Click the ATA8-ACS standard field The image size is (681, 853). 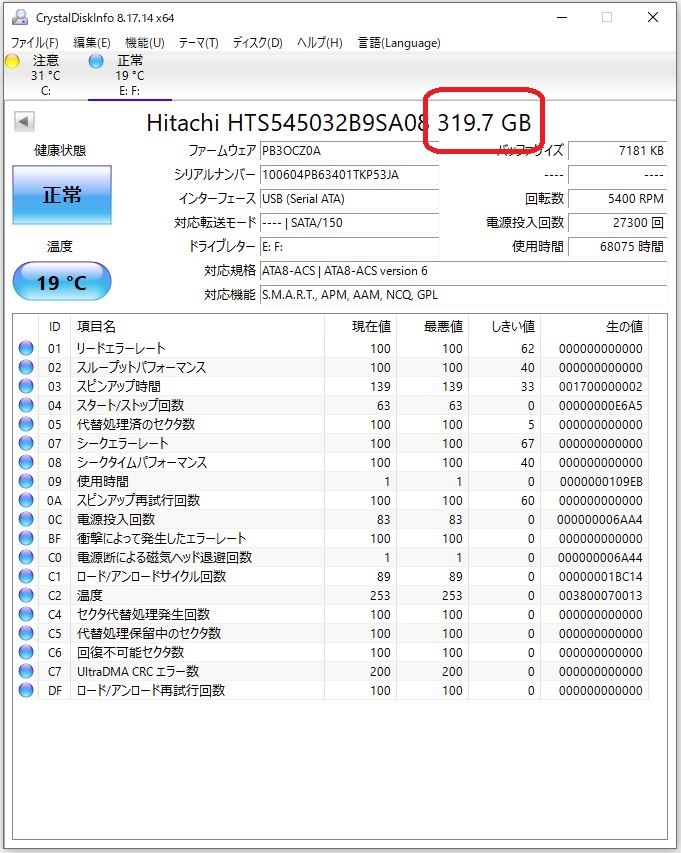(x=463, y=270)
